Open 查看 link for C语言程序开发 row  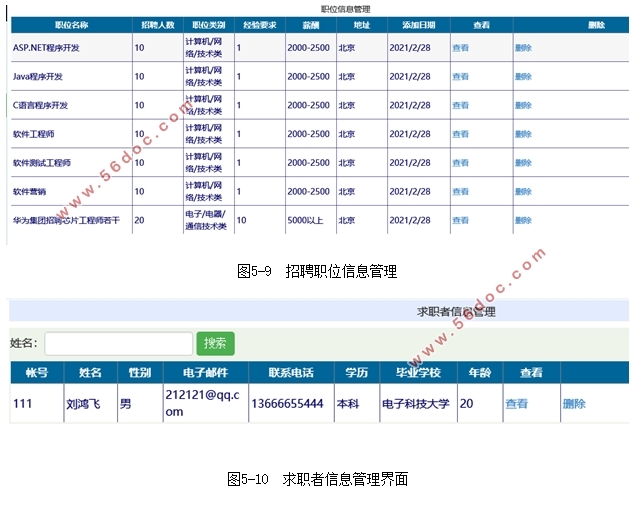461,106
